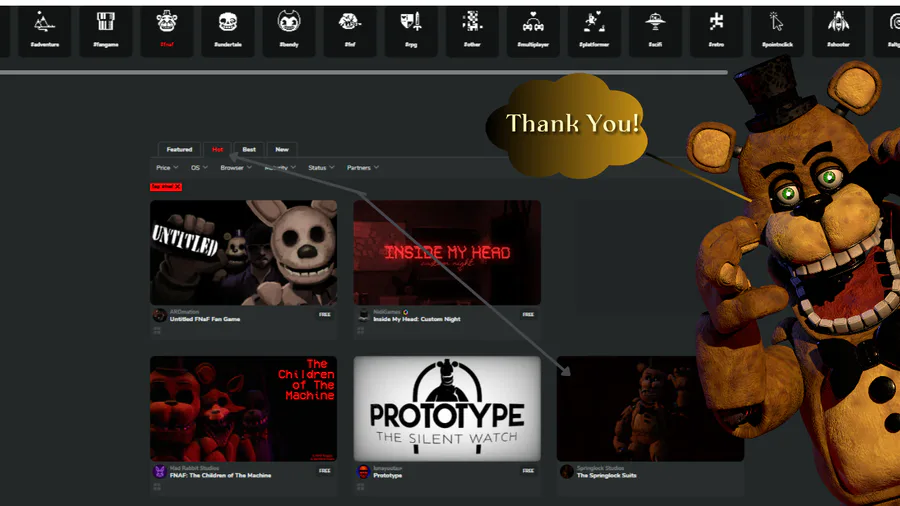Expand the OS filter dropdown
Image resolution: width=900 pixels, height=506 pixels.
199,168
